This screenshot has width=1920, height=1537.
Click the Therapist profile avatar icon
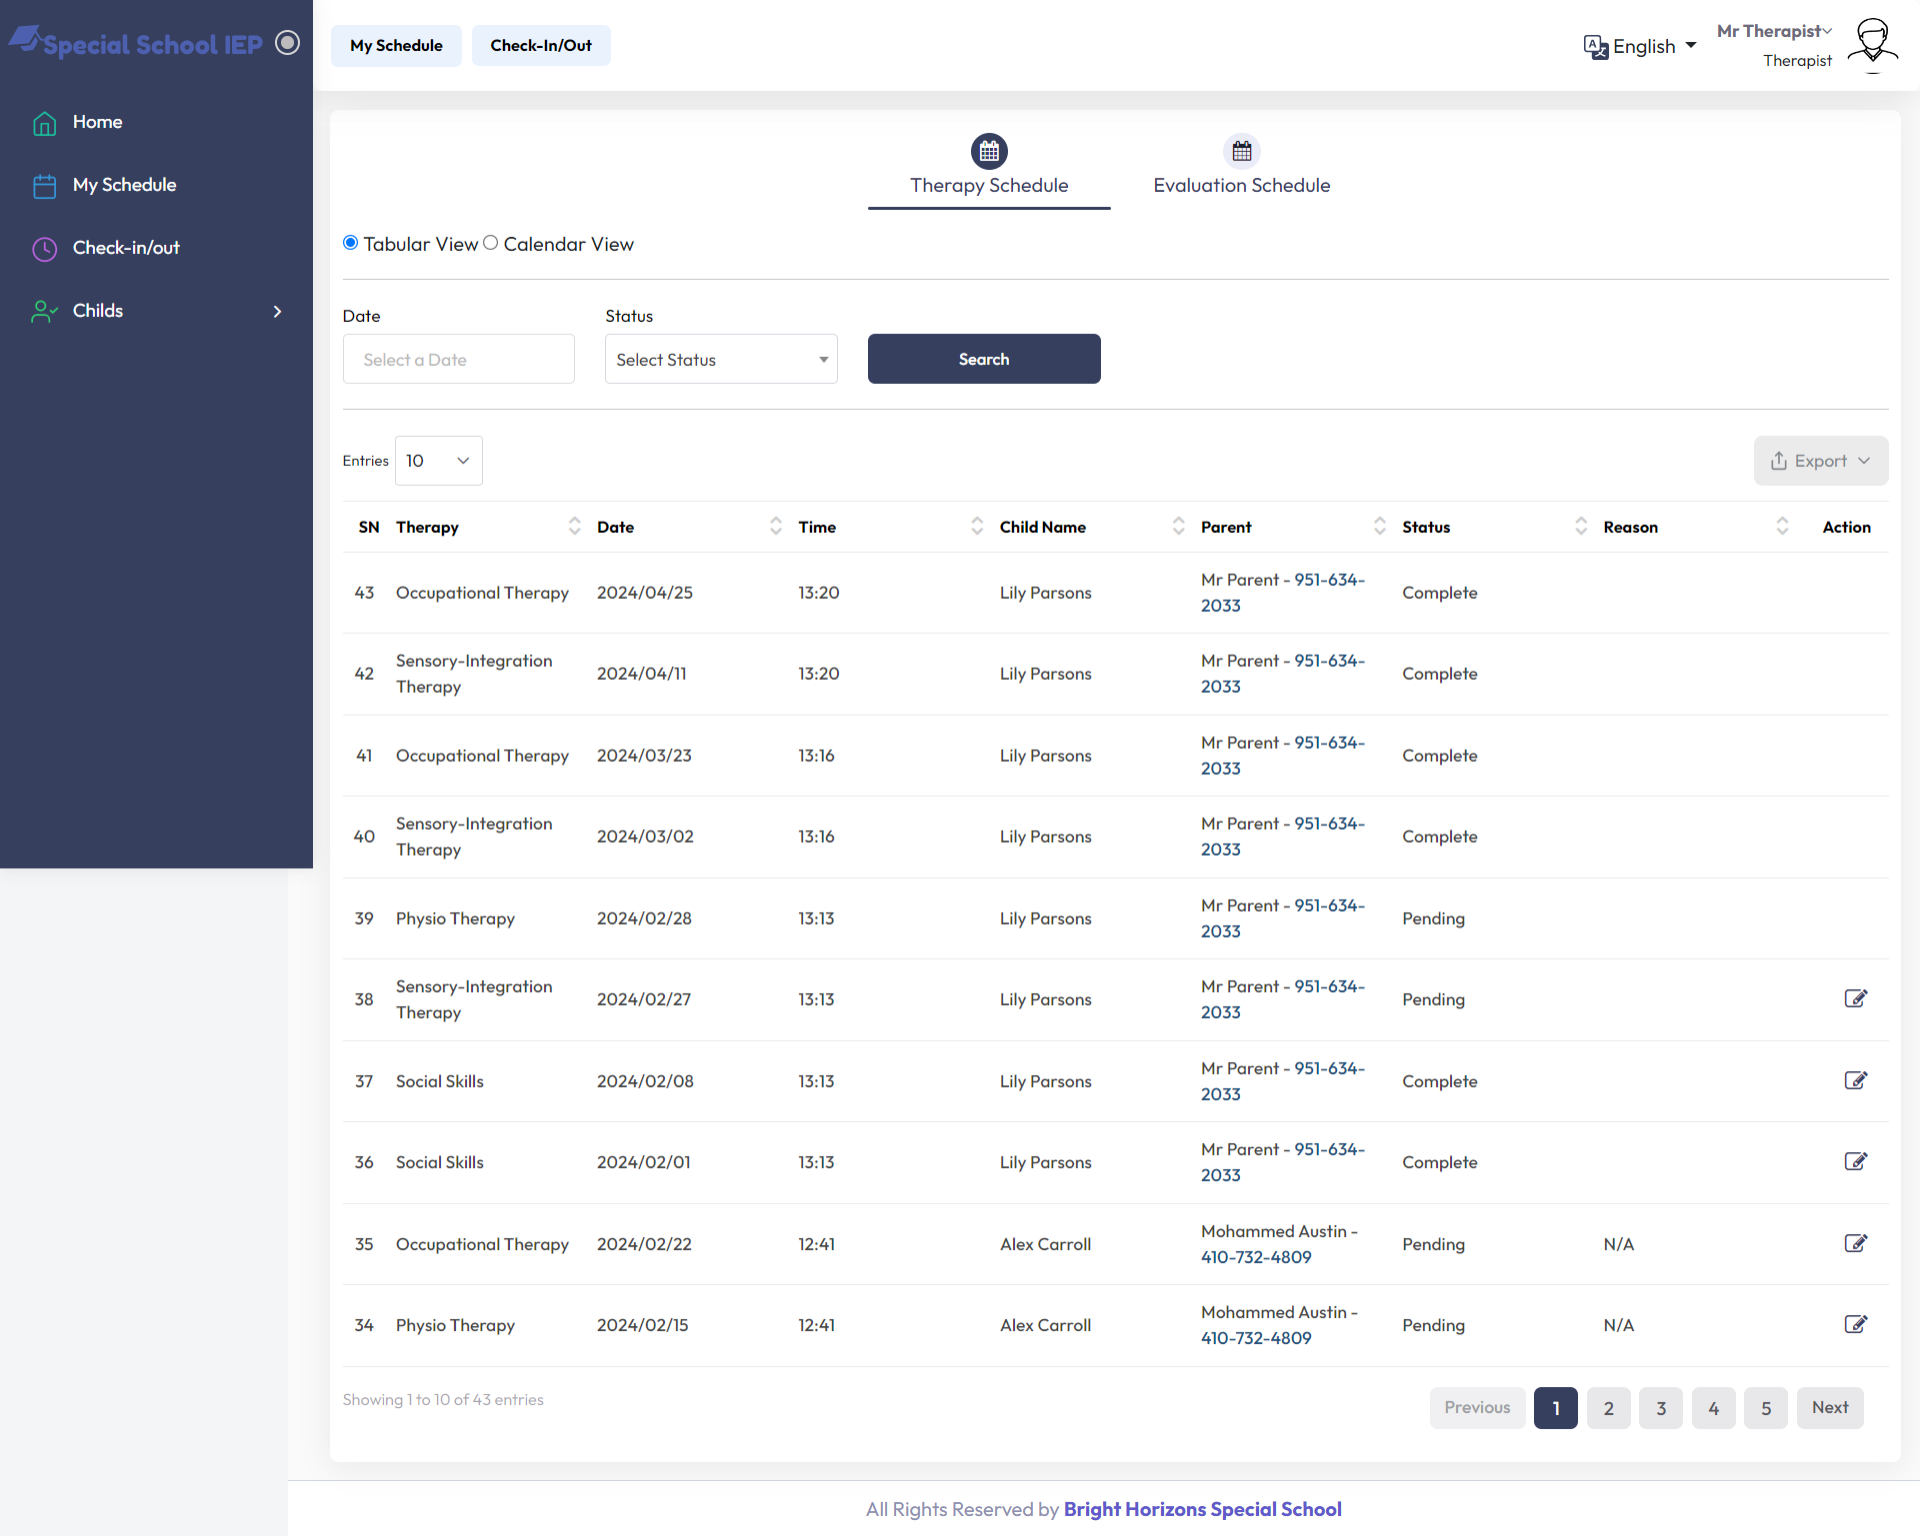[1872, 44]
